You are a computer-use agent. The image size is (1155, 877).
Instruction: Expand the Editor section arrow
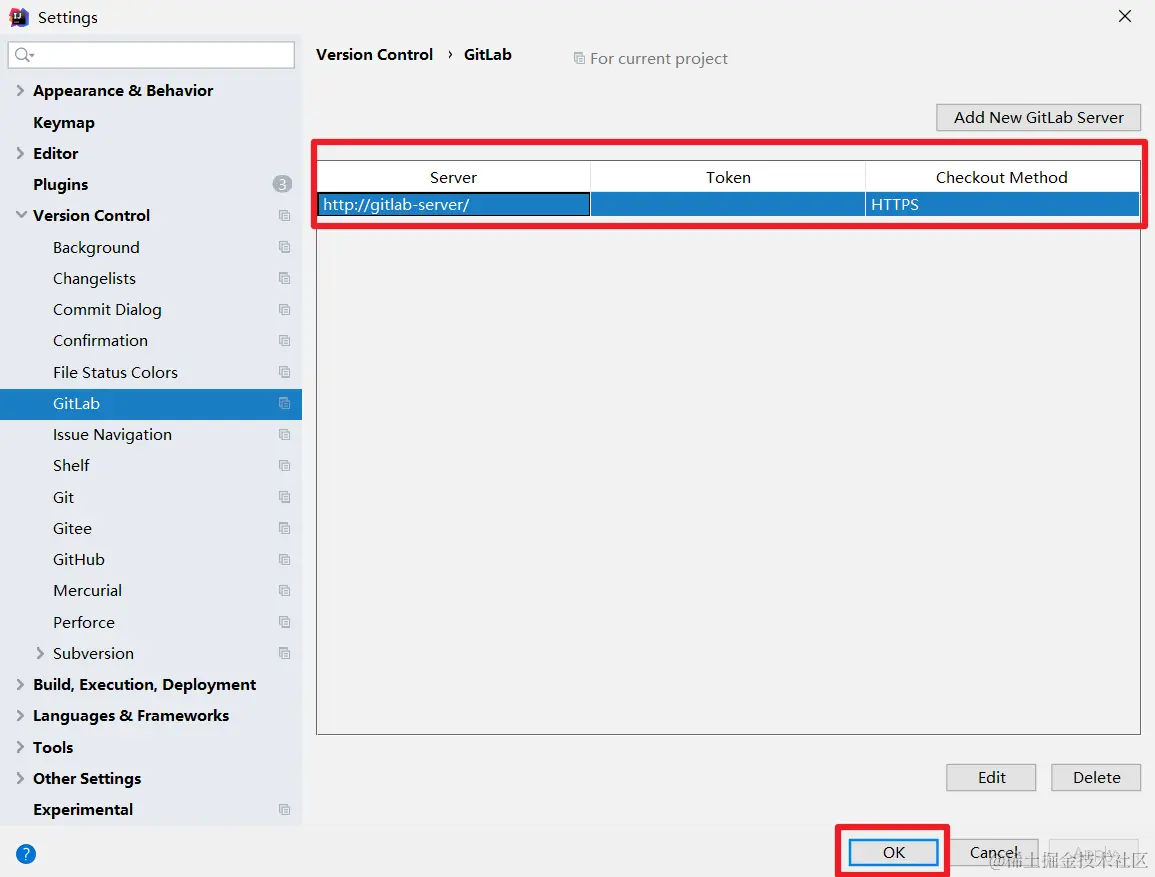pyautogui.click(x=20, y=153)
